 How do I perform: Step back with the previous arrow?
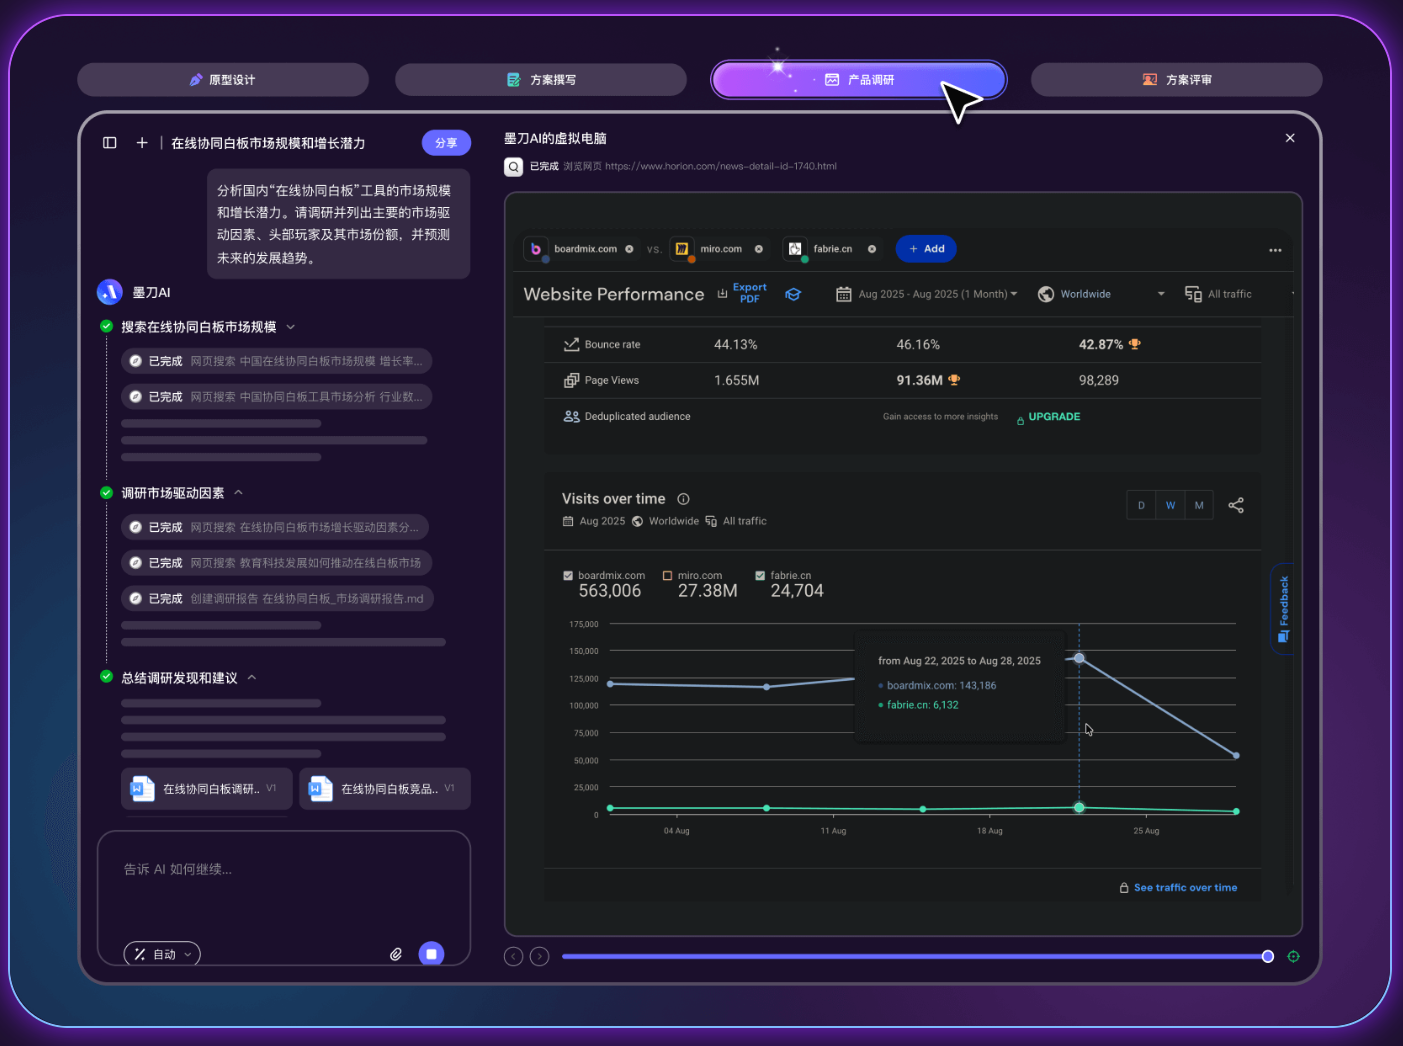pyautogui.click(x=514, y=957)
